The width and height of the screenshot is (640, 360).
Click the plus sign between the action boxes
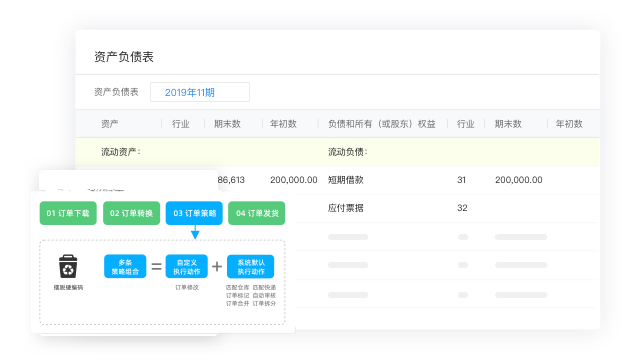(x=217, y=267)
